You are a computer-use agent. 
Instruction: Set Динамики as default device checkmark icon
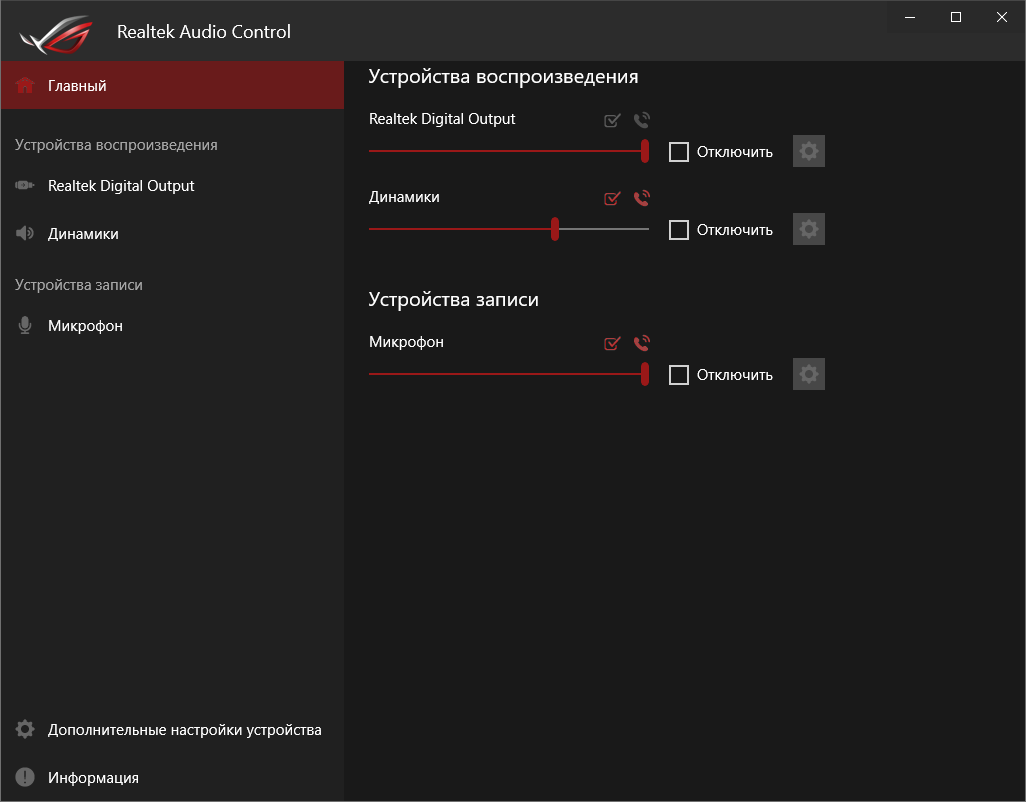613,198
